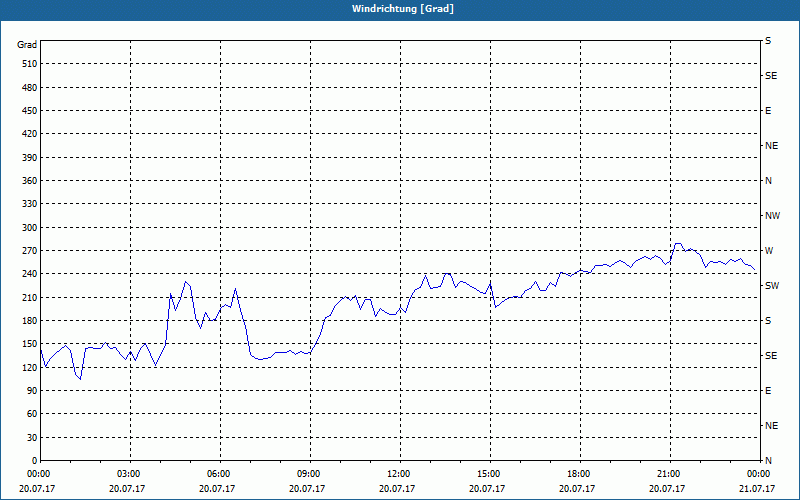Select the "60" y-axis value
This screenshot has width=800, height=500.
click(32, 414)
